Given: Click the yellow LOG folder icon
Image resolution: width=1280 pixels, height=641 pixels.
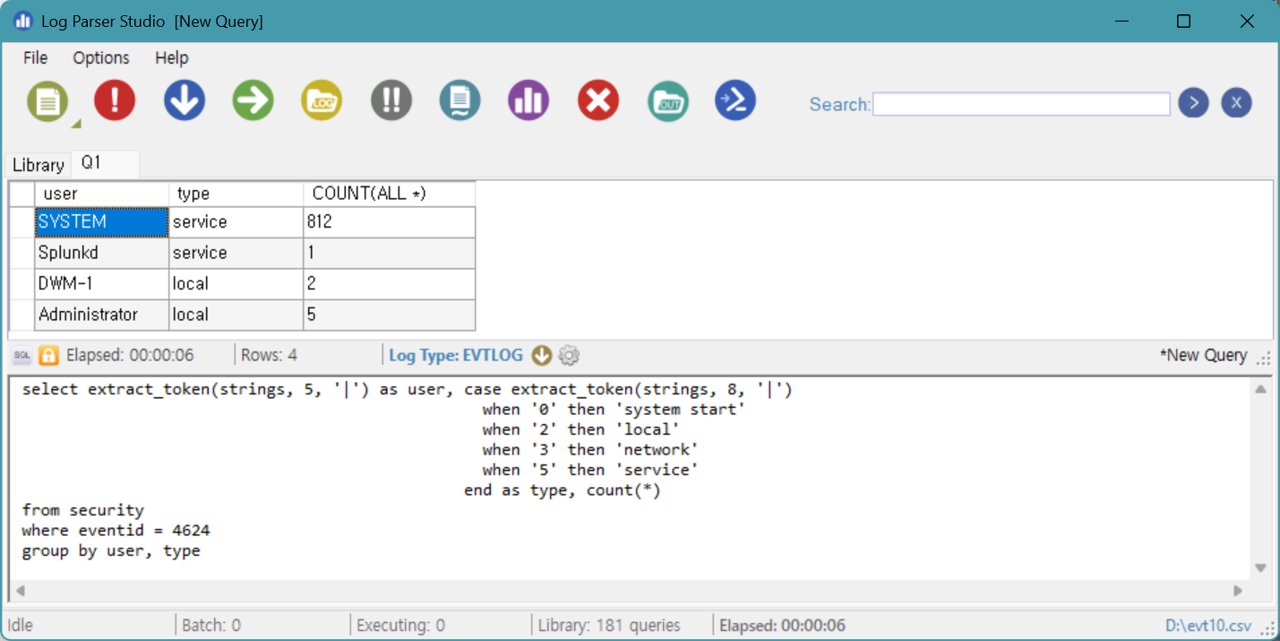Looking at the screenshot, I should pos(322,101).
